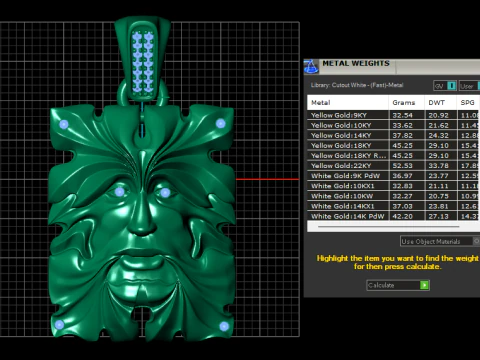Select the top-right corner gem on pendant
This screenshot has width=480, height=360.
[x=220, y=124]
